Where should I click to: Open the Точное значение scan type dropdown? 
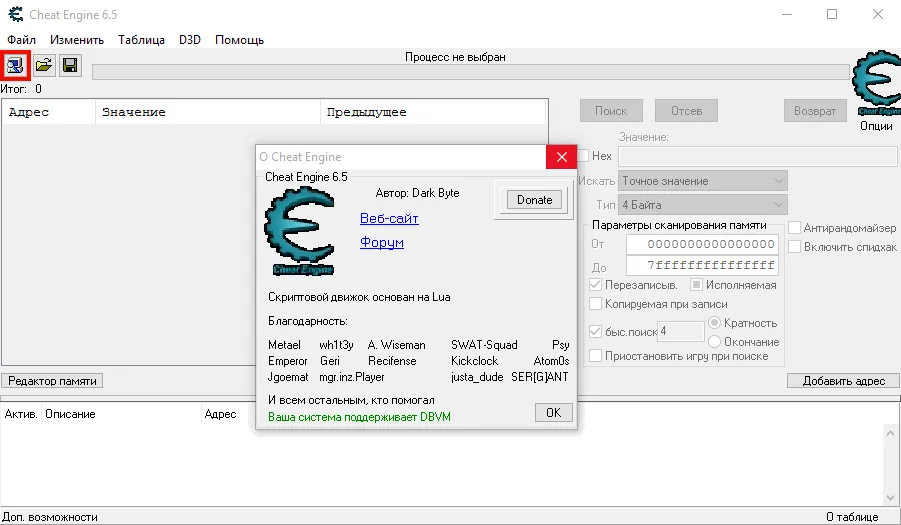click(702, 181)
